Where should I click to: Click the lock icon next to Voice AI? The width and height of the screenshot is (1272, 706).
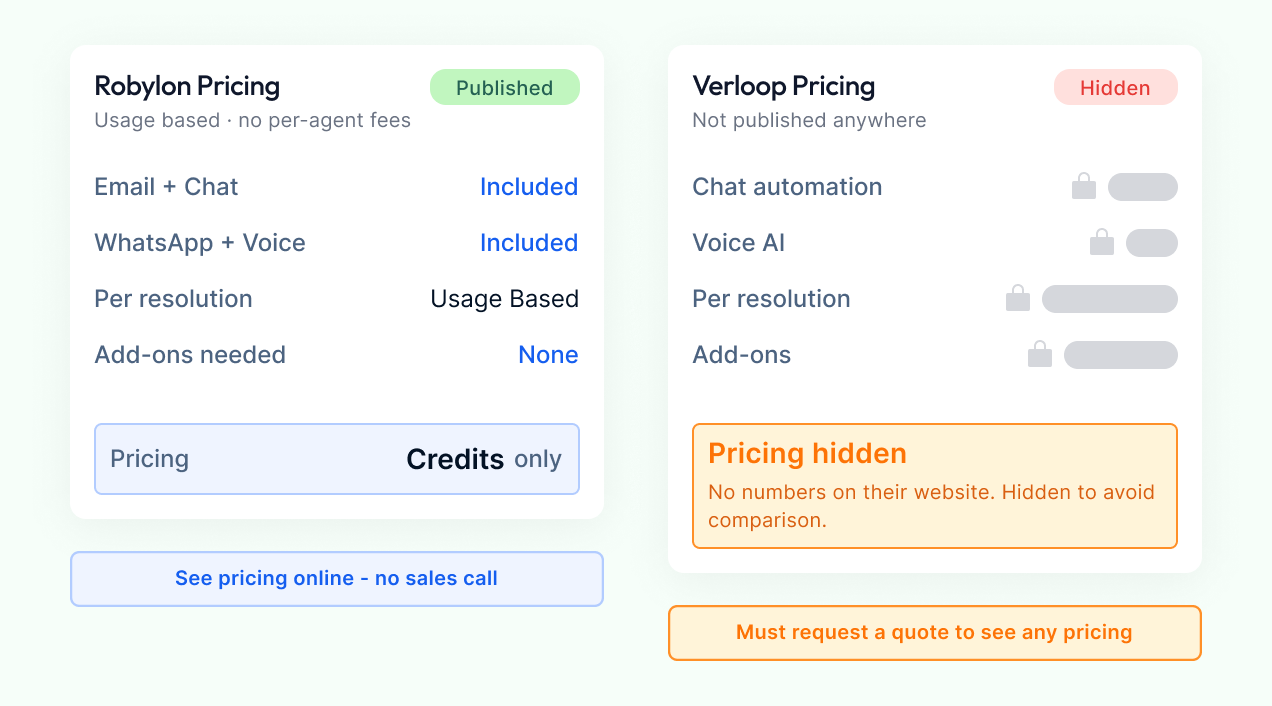[1102, 243]
